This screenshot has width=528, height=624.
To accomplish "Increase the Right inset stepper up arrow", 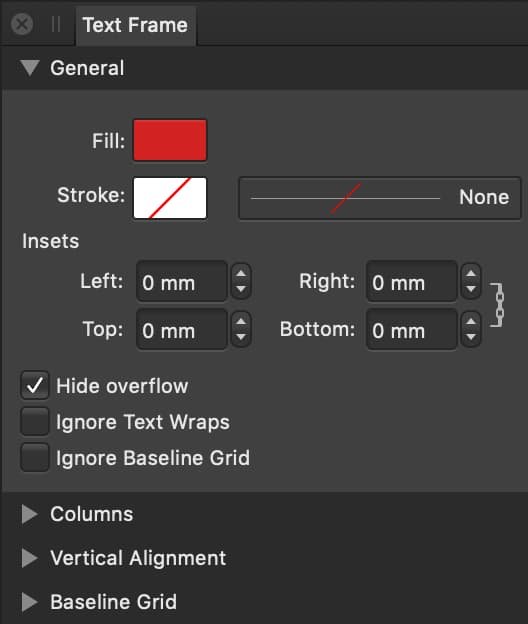I will click(x=471, y=274).
